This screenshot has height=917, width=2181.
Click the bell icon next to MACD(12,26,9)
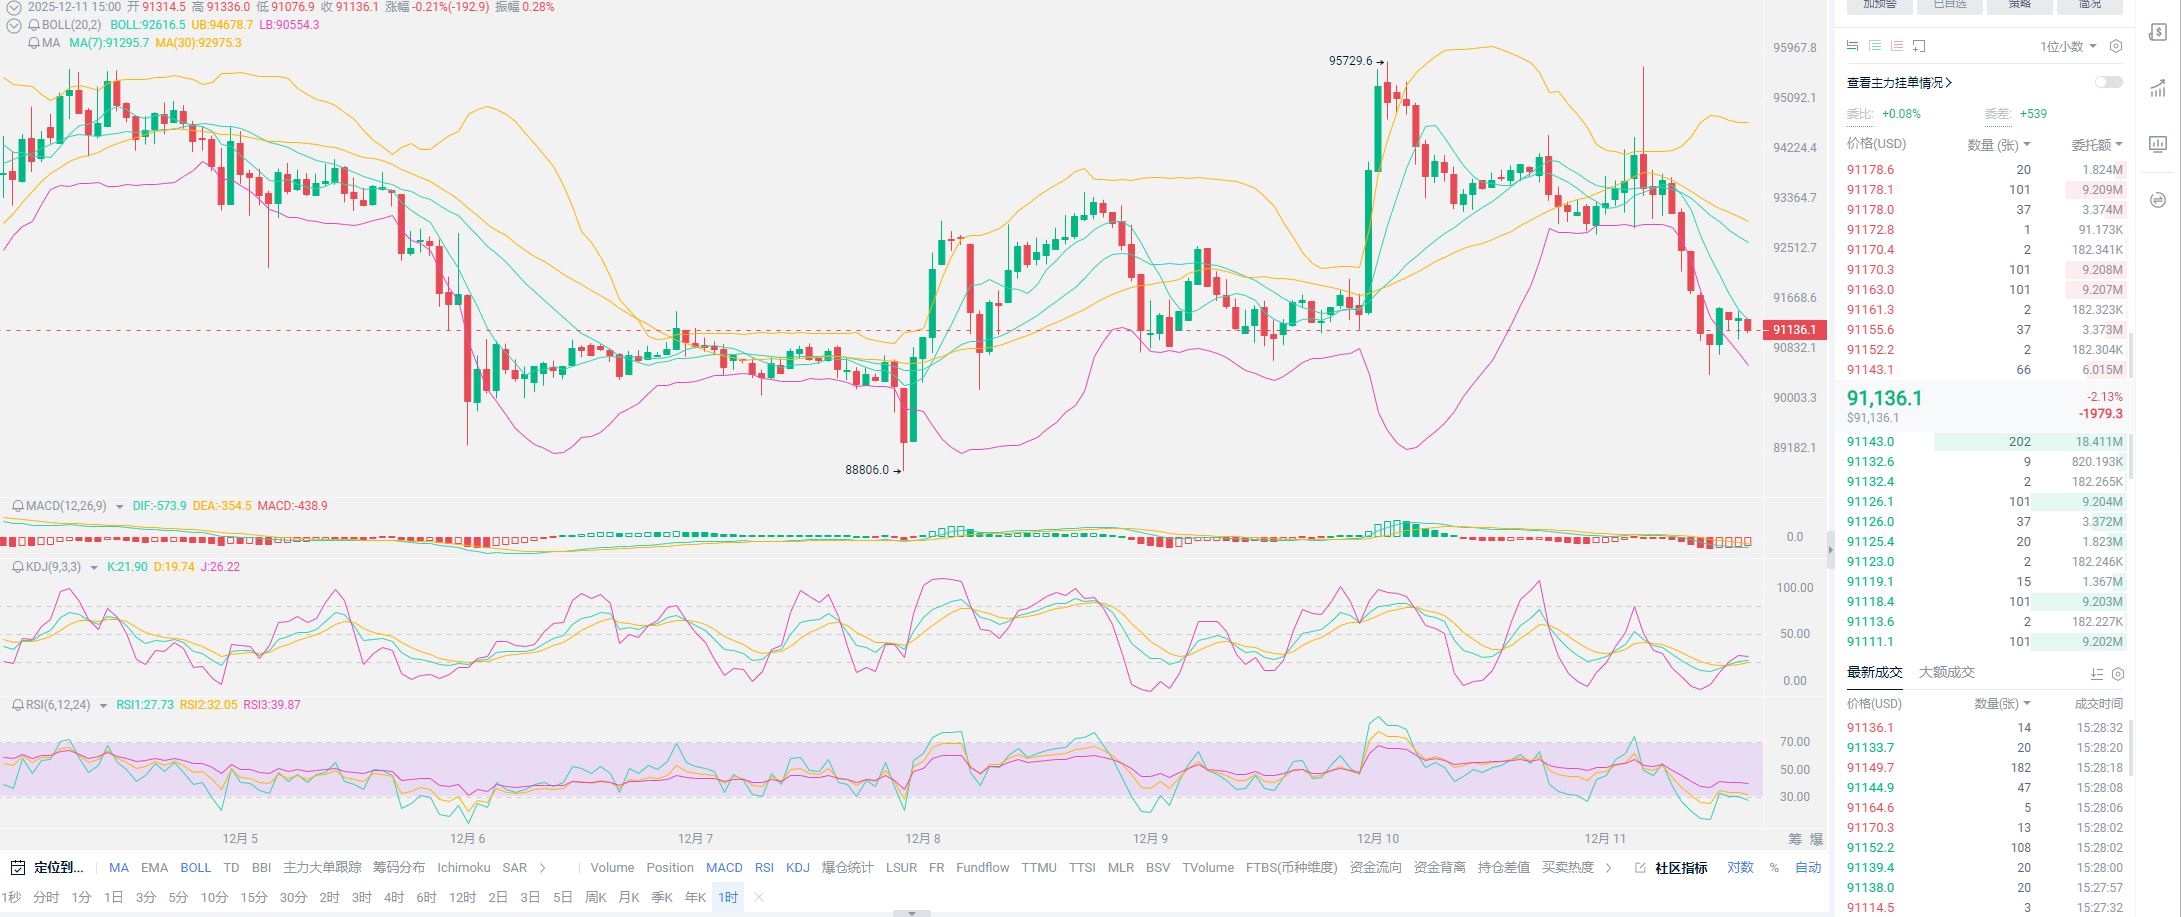point(18,506)
